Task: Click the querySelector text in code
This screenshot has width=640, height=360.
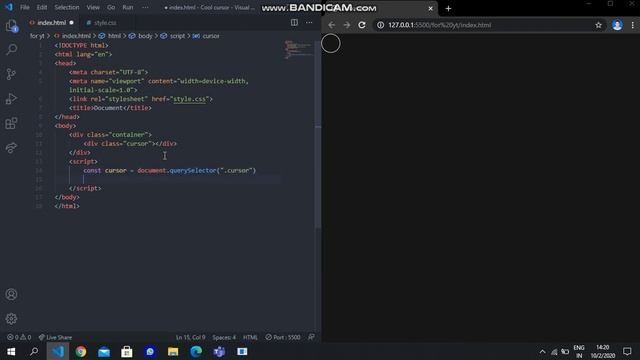Action: [x=193, y=170]
